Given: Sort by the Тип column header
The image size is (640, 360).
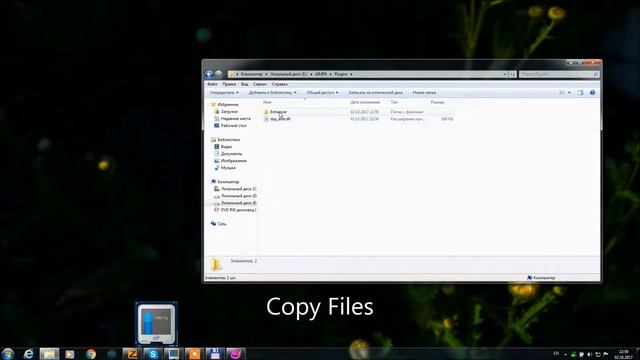Looking at the screenshot, I should pyautogui.click(x=394, y=102).
